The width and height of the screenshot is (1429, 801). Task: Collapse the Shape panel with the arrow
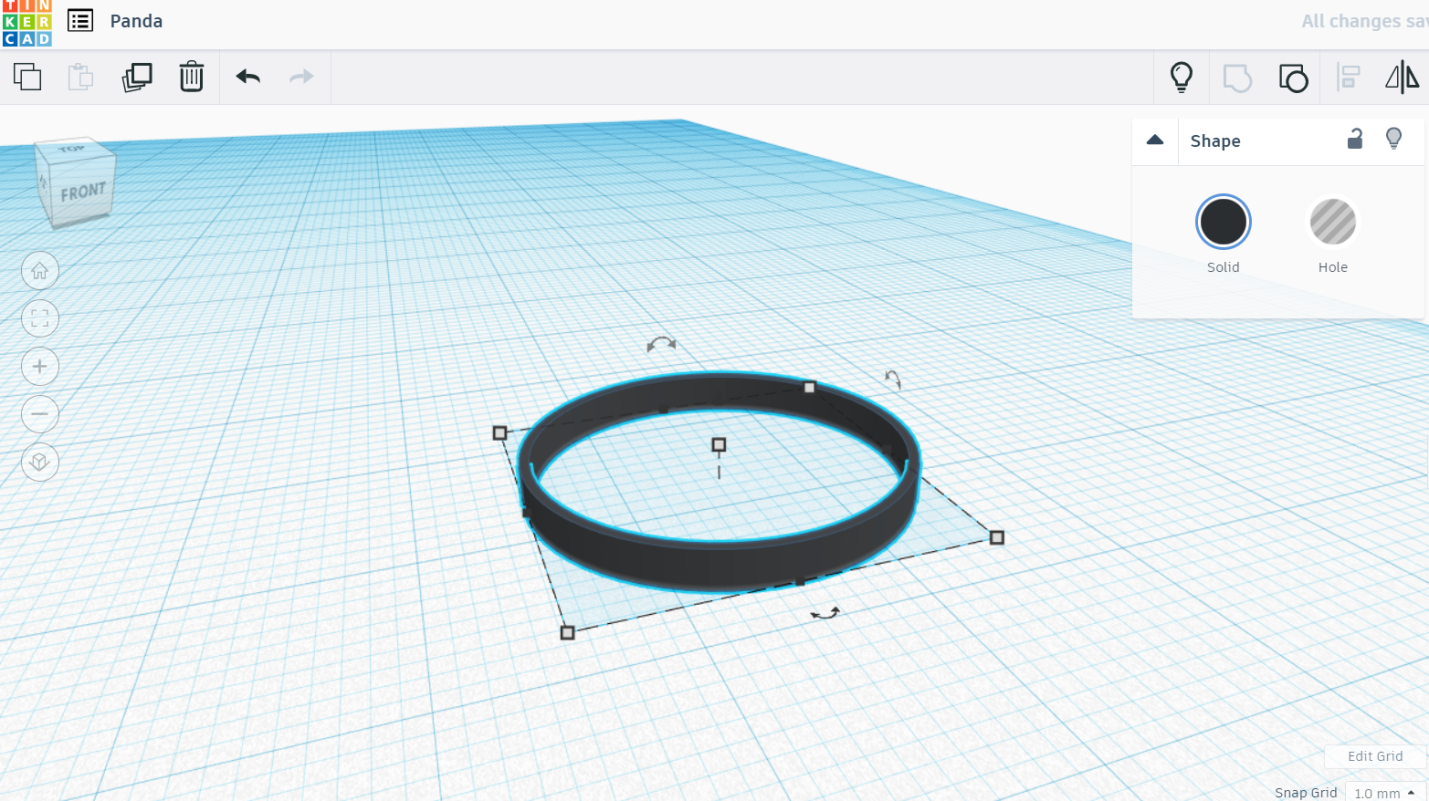(x=1155, y=140)
